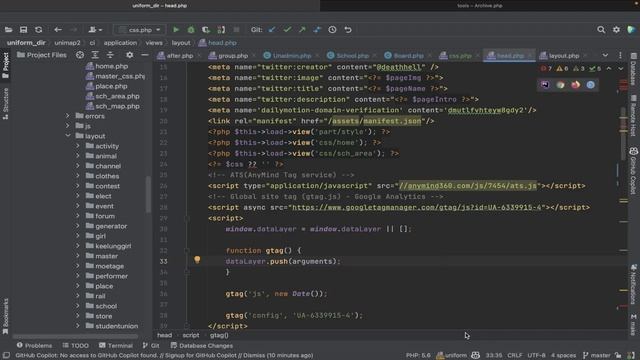Click the Reload from Disk icon
Viewport: 640px width, 360px height.
click(38, 30)
